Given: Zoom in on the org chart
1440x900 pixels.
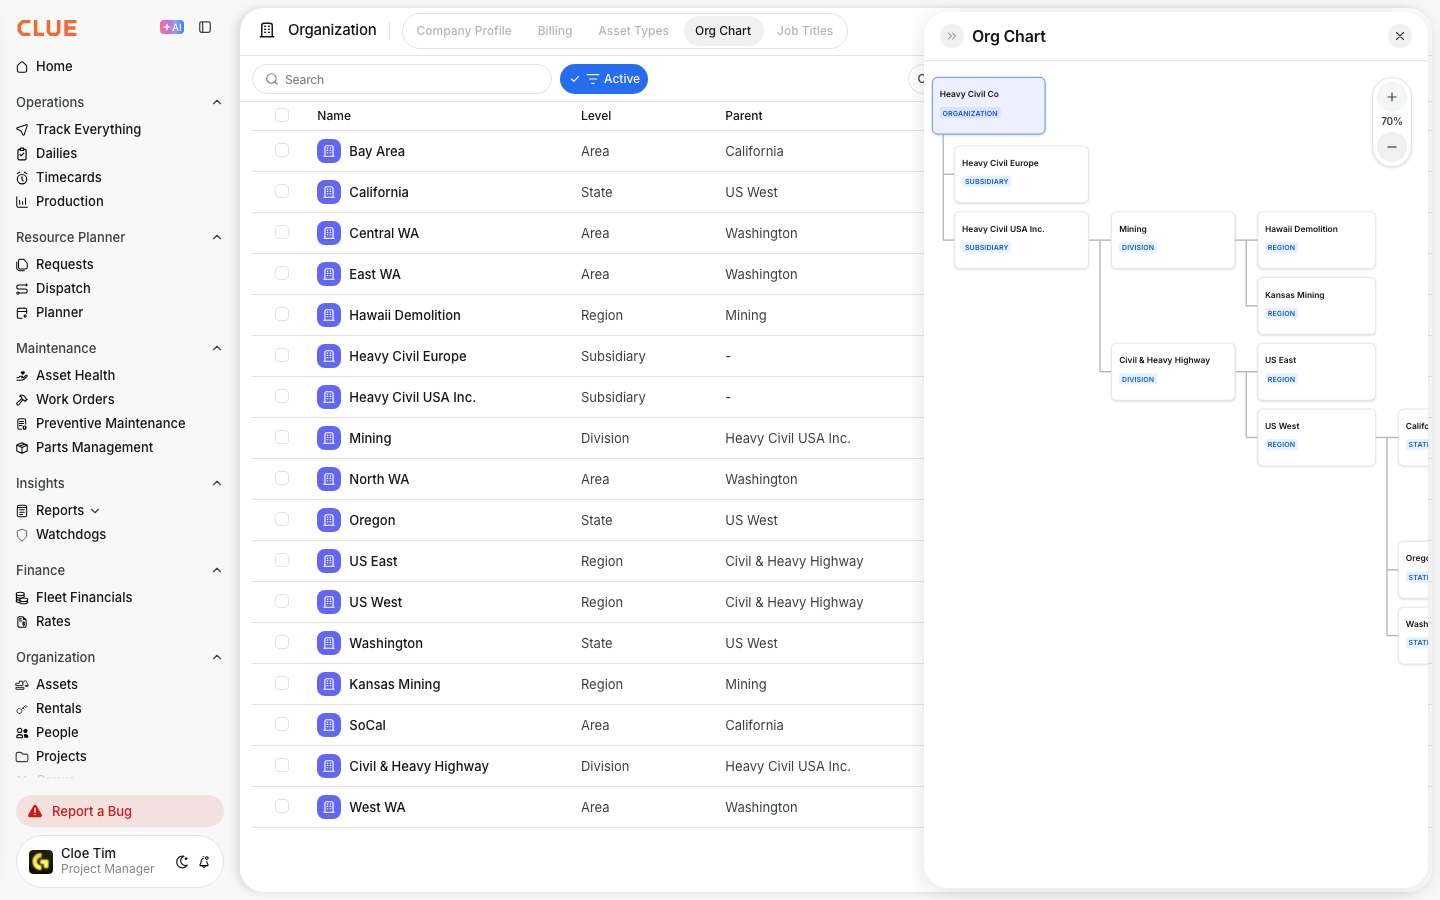Looking at the screenshot, I should coord(1392,97).
